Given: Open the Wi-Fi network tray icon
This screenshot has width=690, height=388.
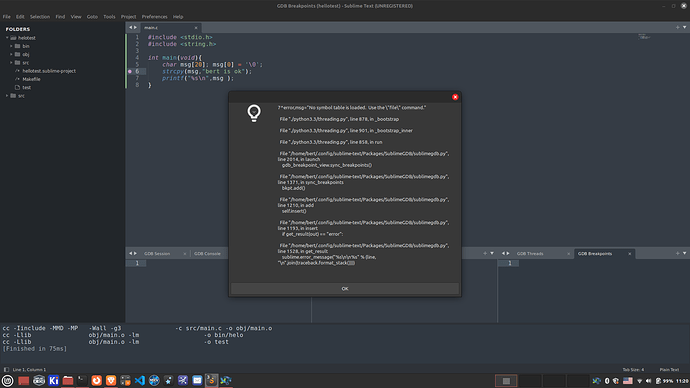Looking at the screenshot, I should coord(639,381).
